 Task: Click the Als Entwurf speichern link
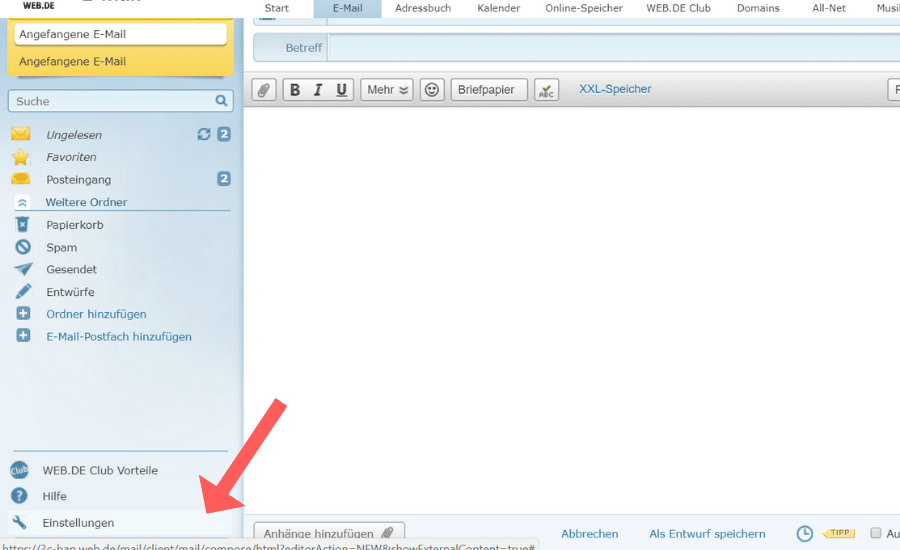point(707,534)
